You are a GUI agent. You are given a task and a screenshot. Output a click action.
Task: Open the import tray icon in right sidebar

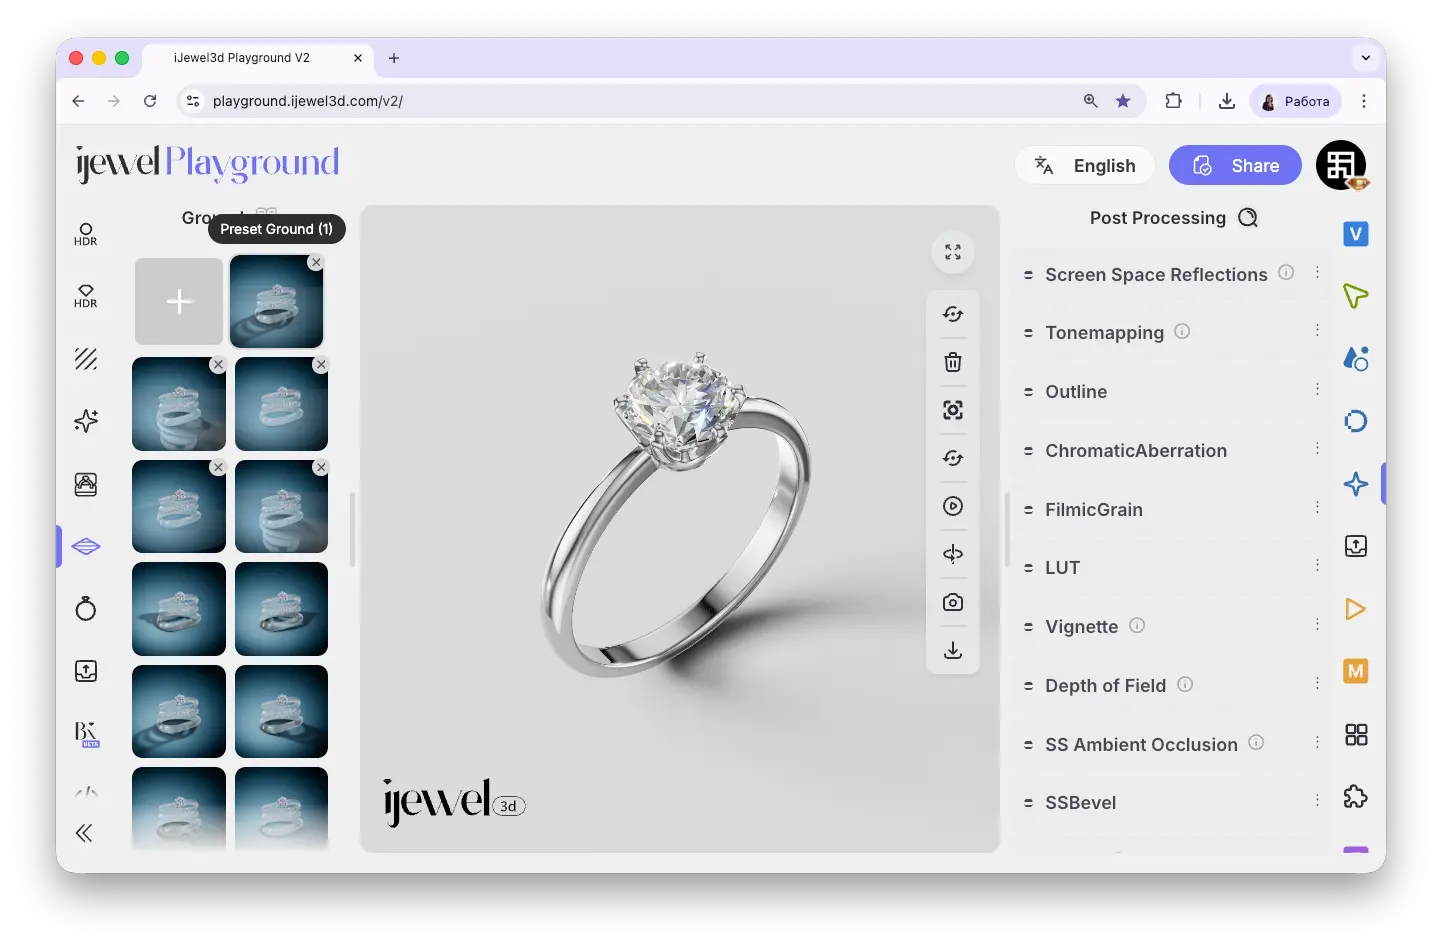coord(1356,546)
